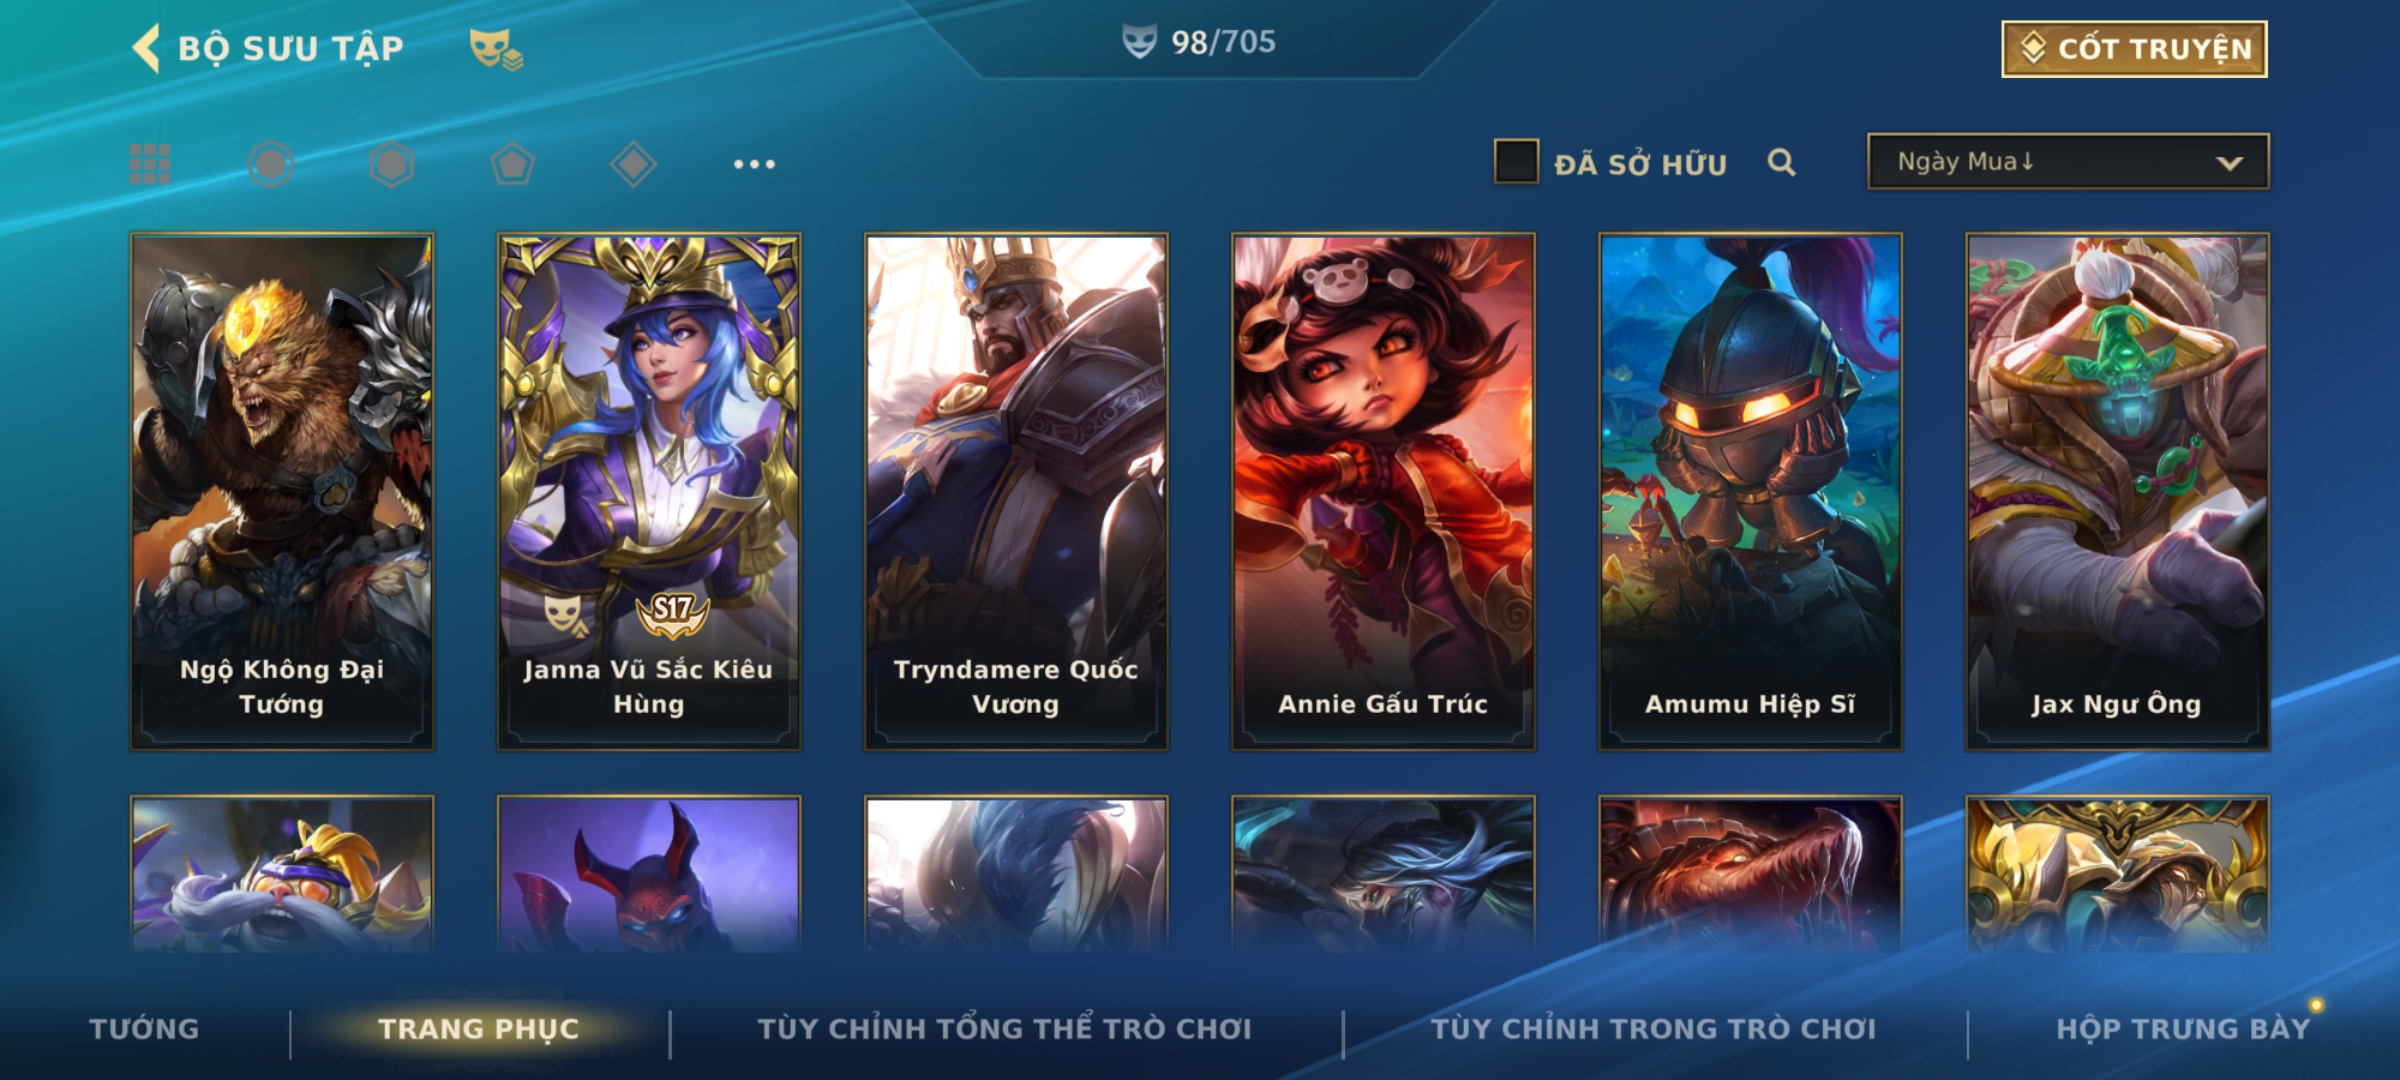Open the Hộp Trưng Bày tab
Screen dimensions: 2400x1080
click(x=2183, y=1029)
